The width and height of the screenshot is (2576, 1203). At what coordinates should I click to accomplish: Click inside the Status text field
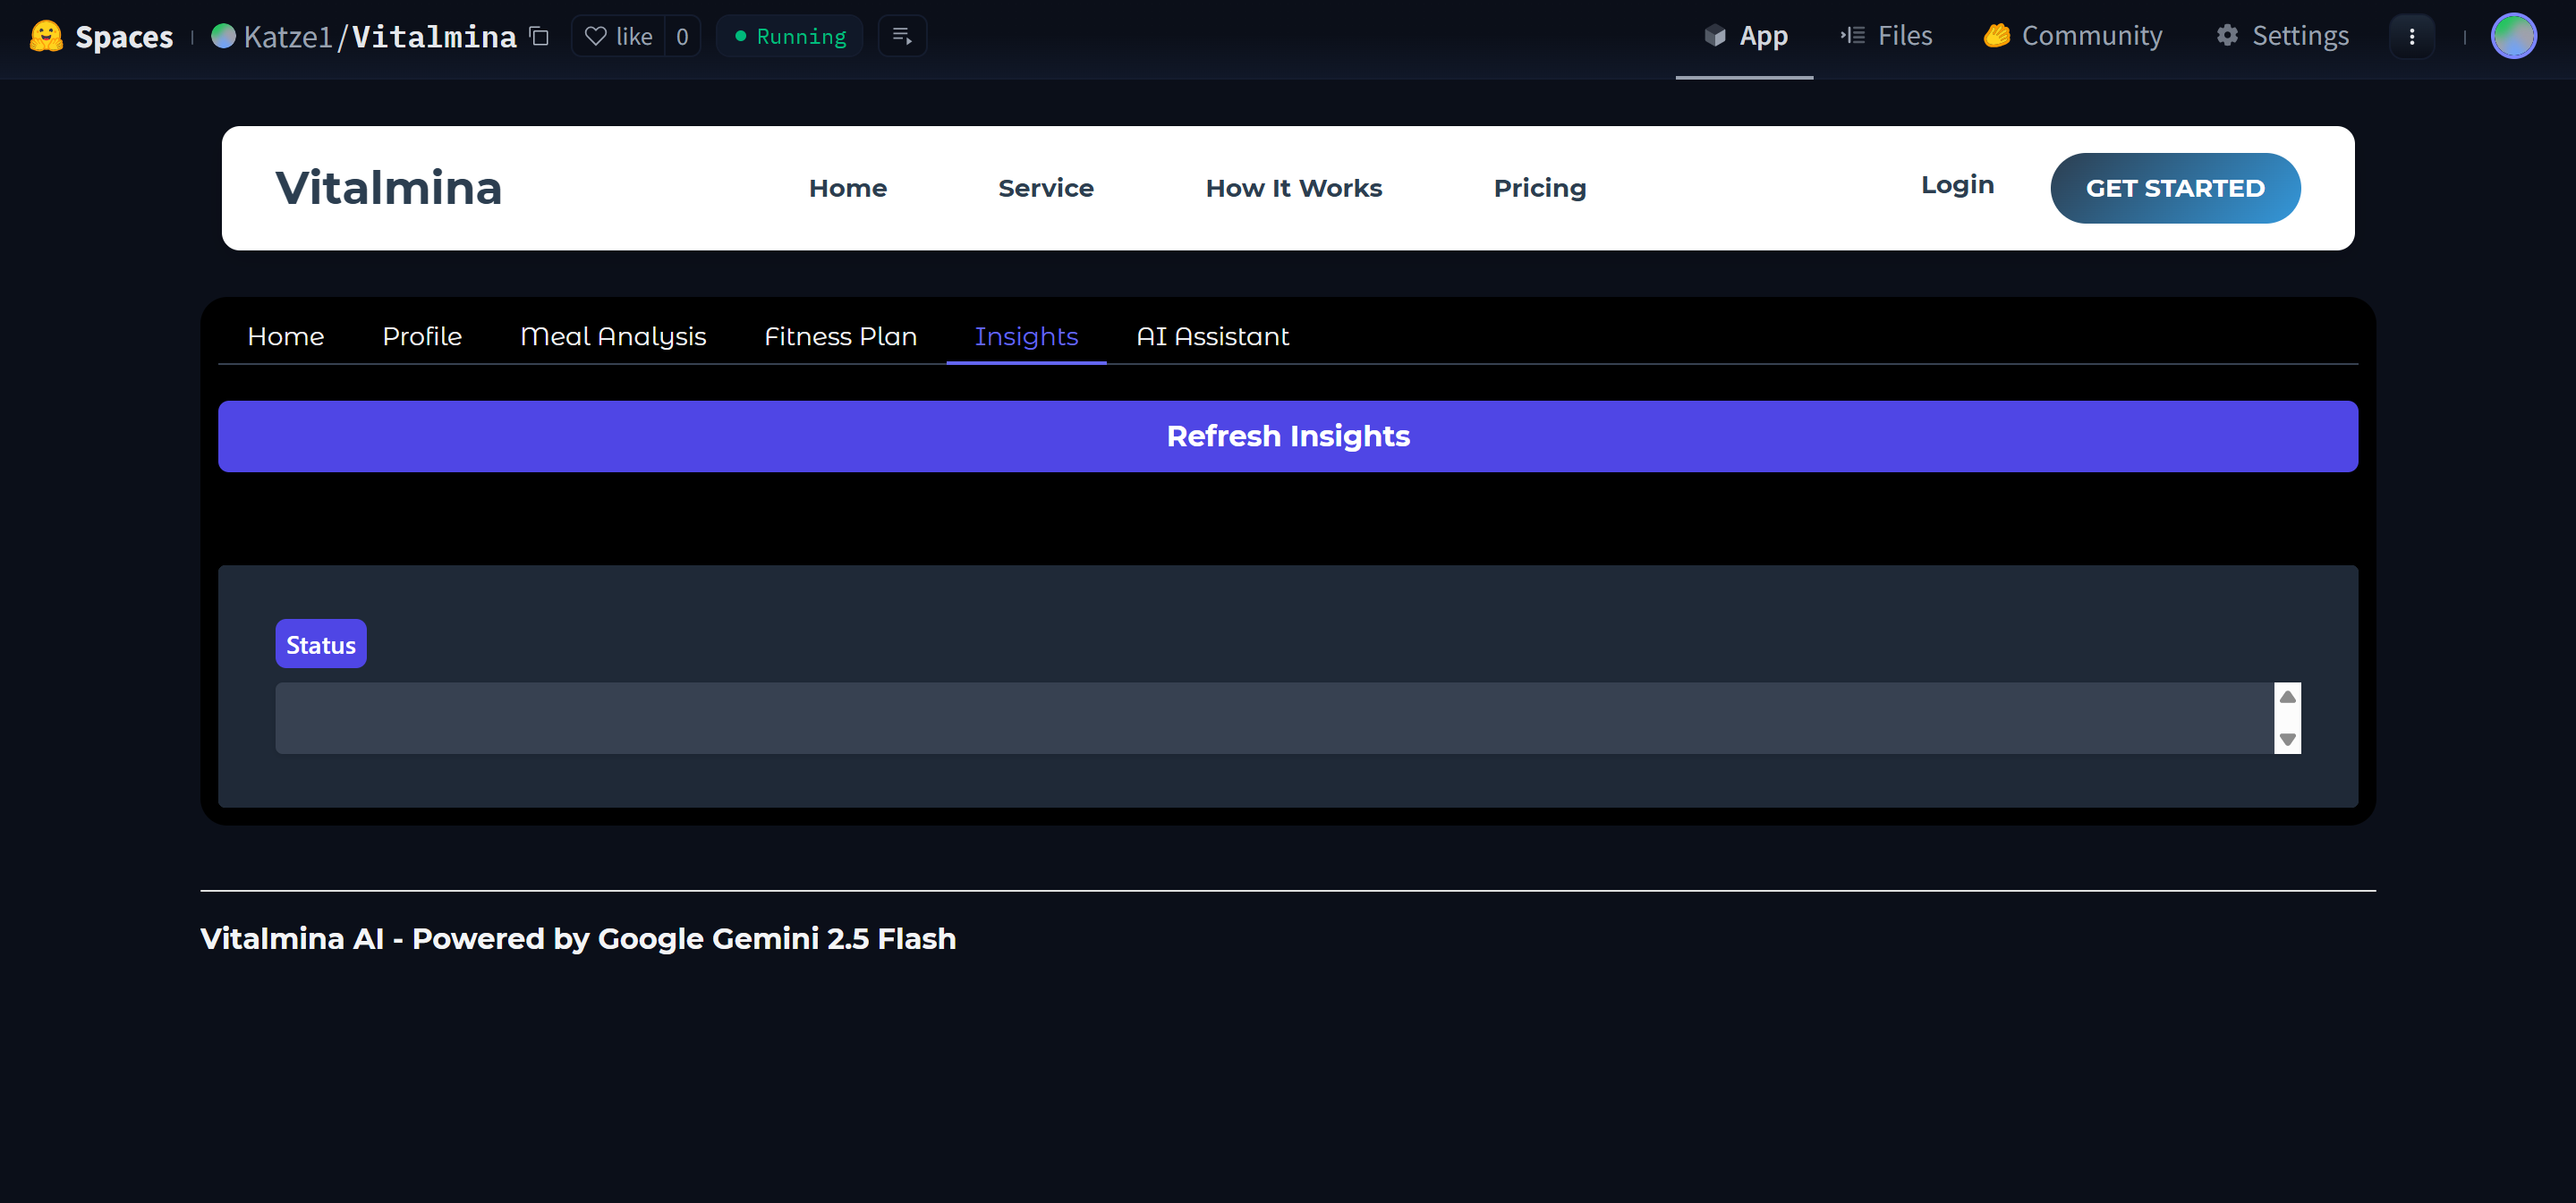[x=1270, y=718]
